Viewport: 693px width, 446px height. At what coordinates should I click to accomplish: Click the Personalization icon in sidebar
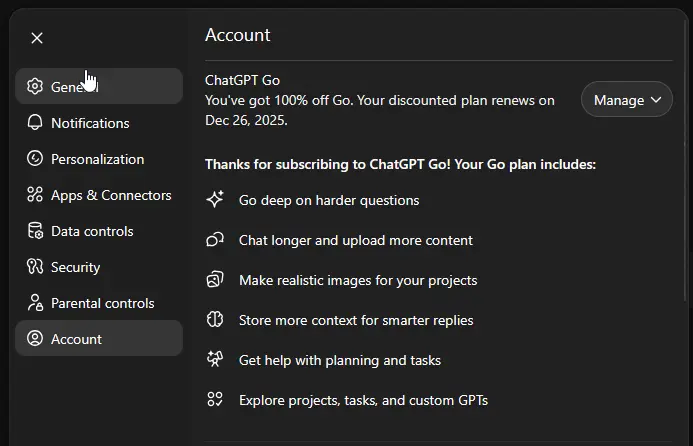click(x=35, y=158)
